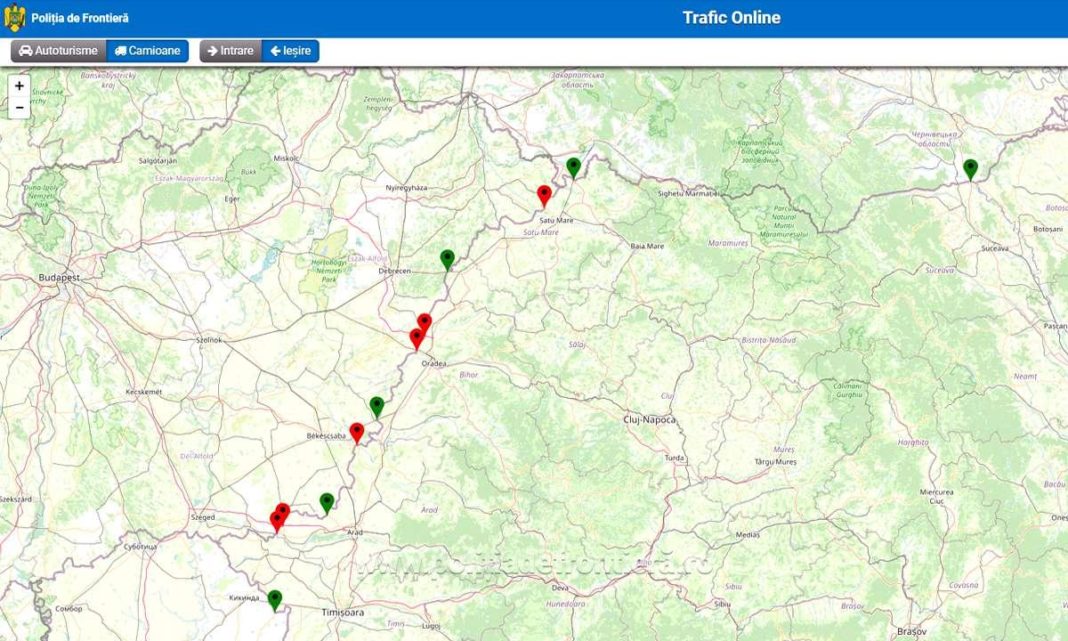1068x641 pixels.
Task: Click green marker on border north of Satu Mare
Action: tap(573, 166)
